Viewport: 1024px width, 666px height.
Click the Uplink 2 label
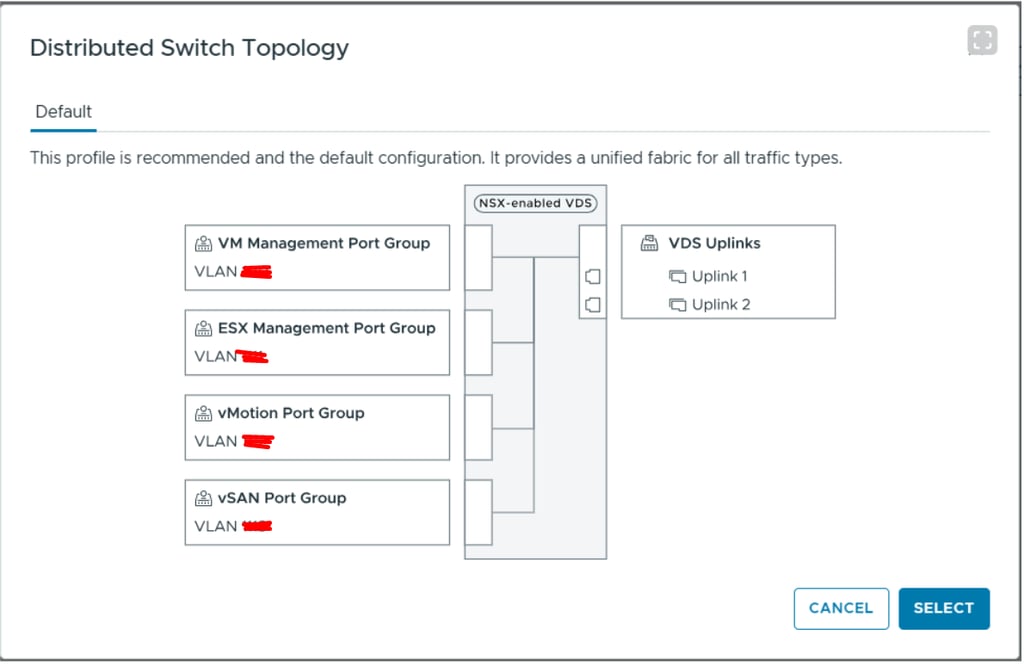click(720, 304)
